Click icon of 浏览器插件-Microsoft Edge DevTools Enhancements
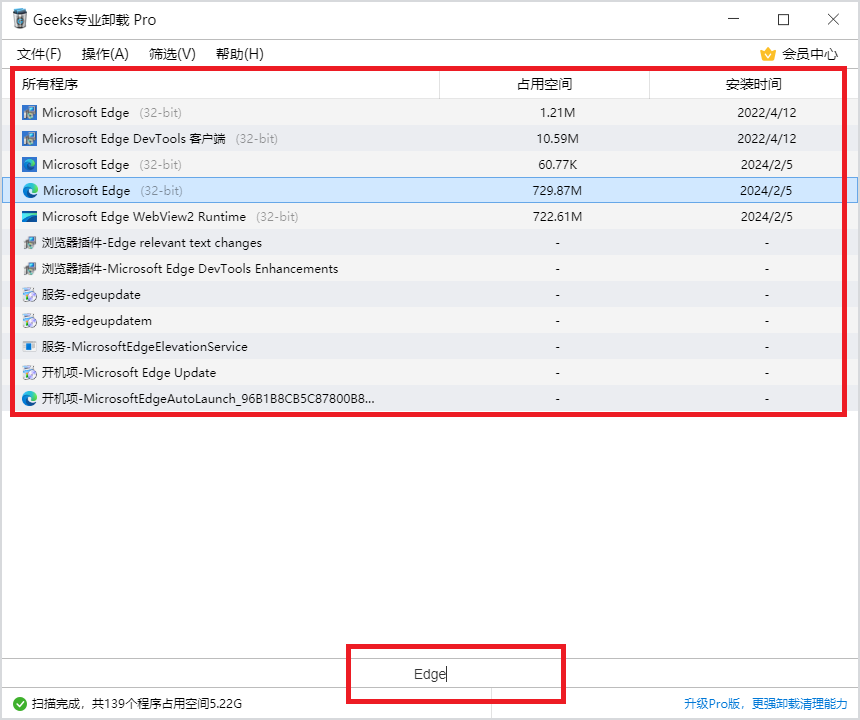Viewport: 860px width, 720px height. tap(29, 269)
